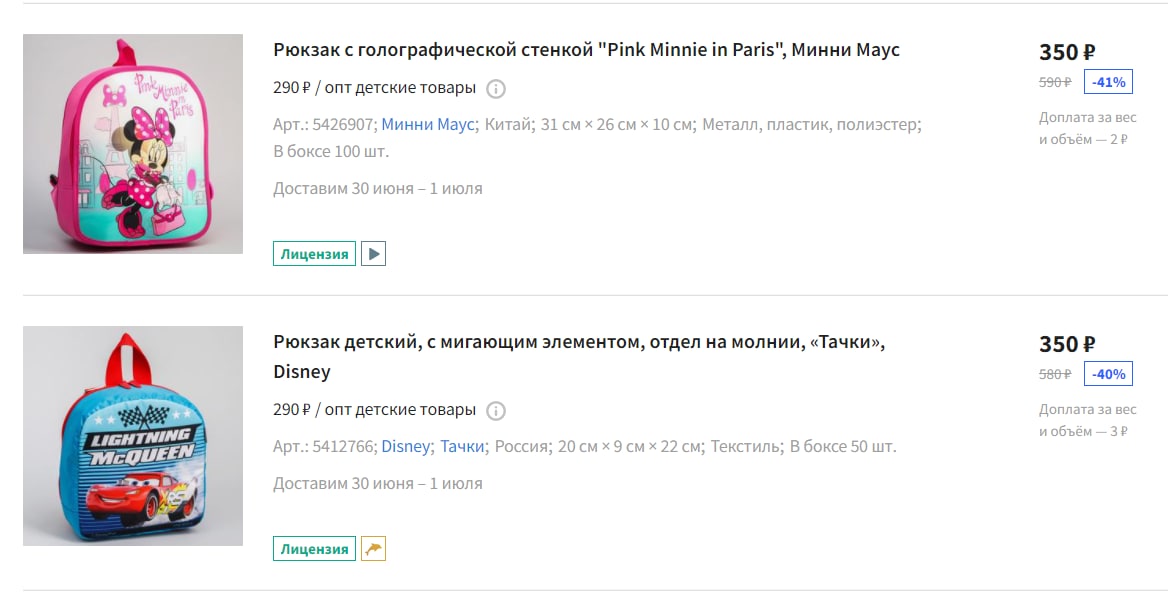Follow the Тачки series link
Screen dimensions: 1168x599
tap(462, 446)
